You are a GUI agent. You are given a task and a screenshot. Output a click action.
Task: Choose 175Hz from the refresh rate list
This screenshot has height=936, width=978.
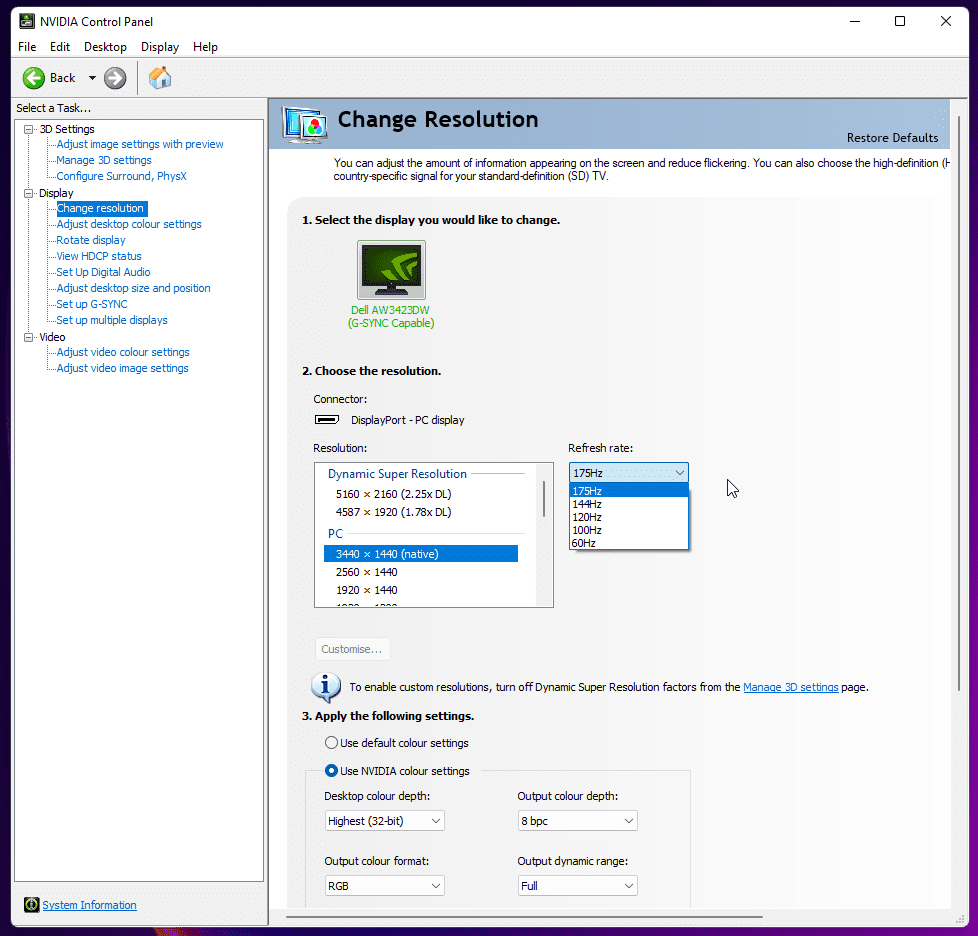[x=629, y=491]
